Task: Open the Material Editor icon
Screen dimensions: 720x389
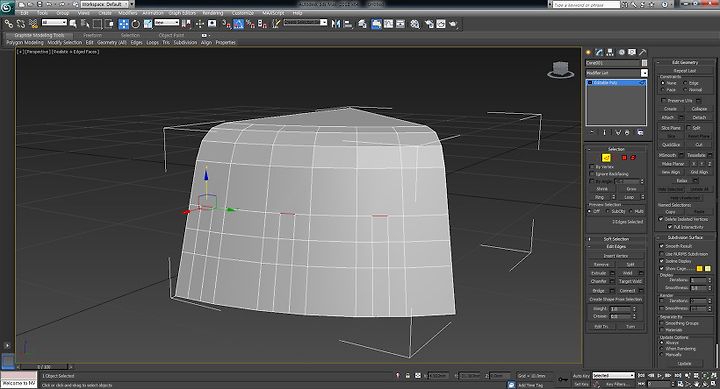Action: coord(415,24)
